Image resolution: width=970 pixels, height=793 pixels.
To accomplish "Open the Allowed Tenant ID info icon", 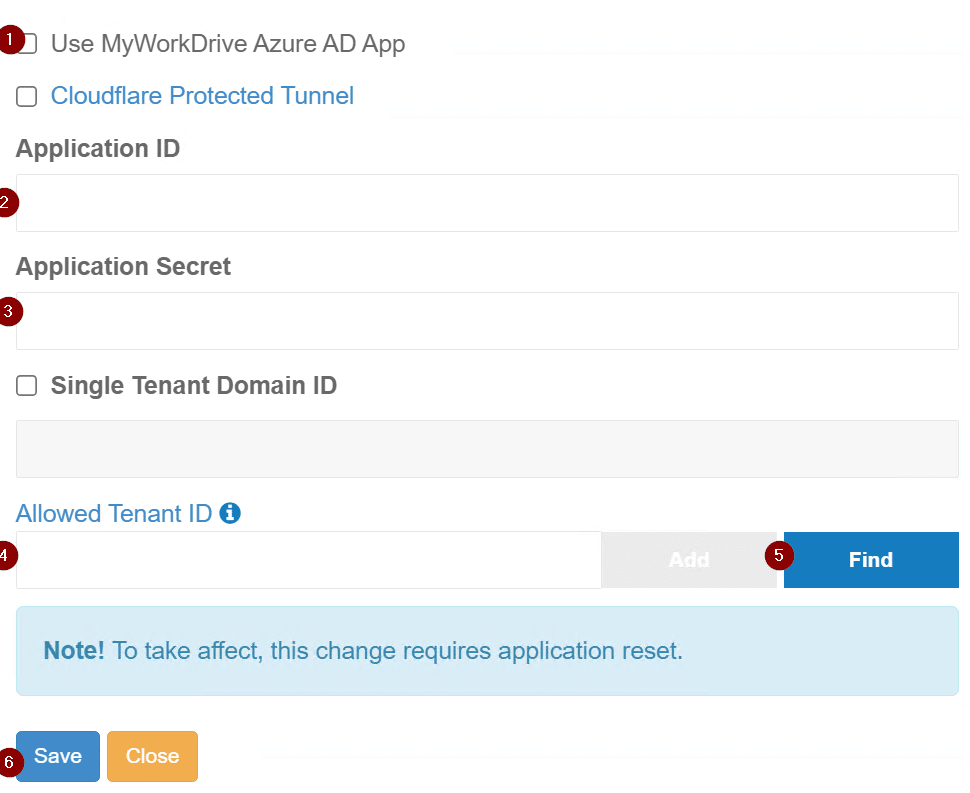I will tap(232, 513).
